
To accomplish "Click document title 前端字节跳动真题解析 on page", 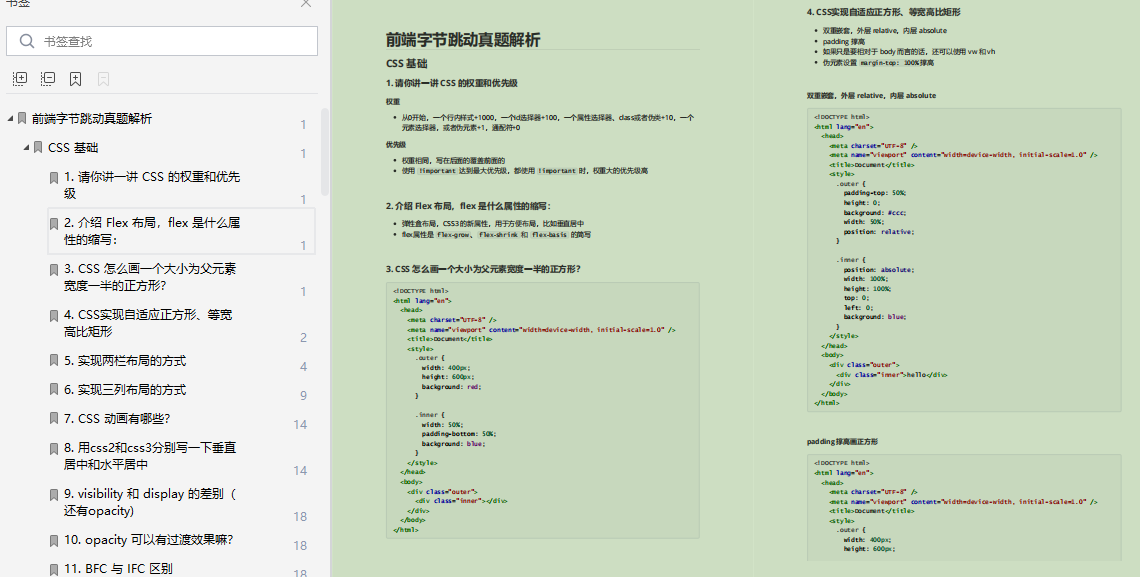I will click(x=462, y=40).
